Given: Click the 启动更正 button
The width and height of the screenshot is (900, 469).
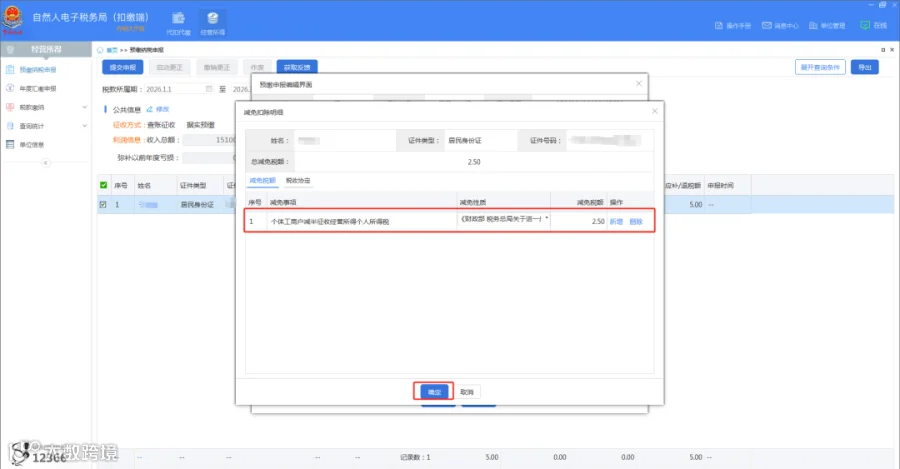Looking at the screenshot, I should [x=169, y=67].
